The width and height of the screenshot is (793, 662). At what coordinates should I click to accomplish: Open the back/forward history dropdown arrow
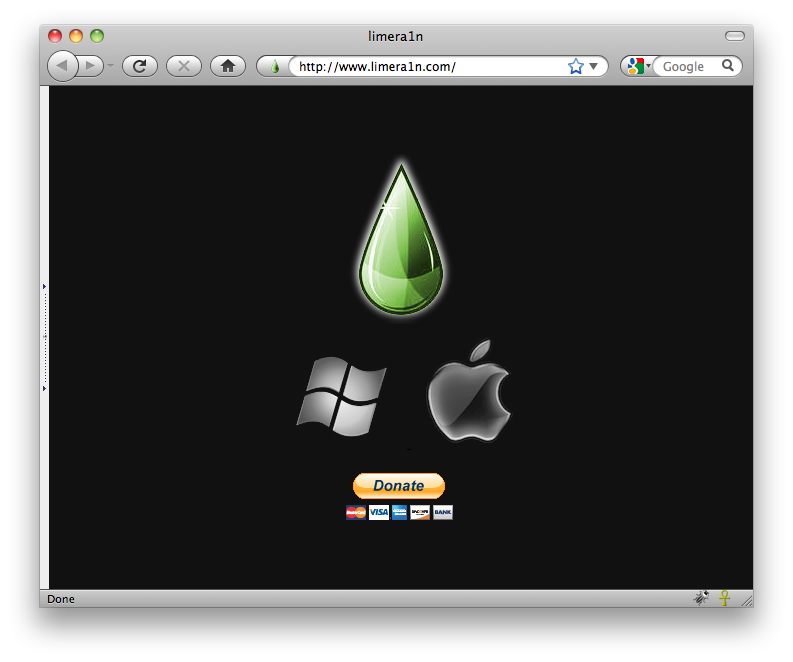point(111,66)
